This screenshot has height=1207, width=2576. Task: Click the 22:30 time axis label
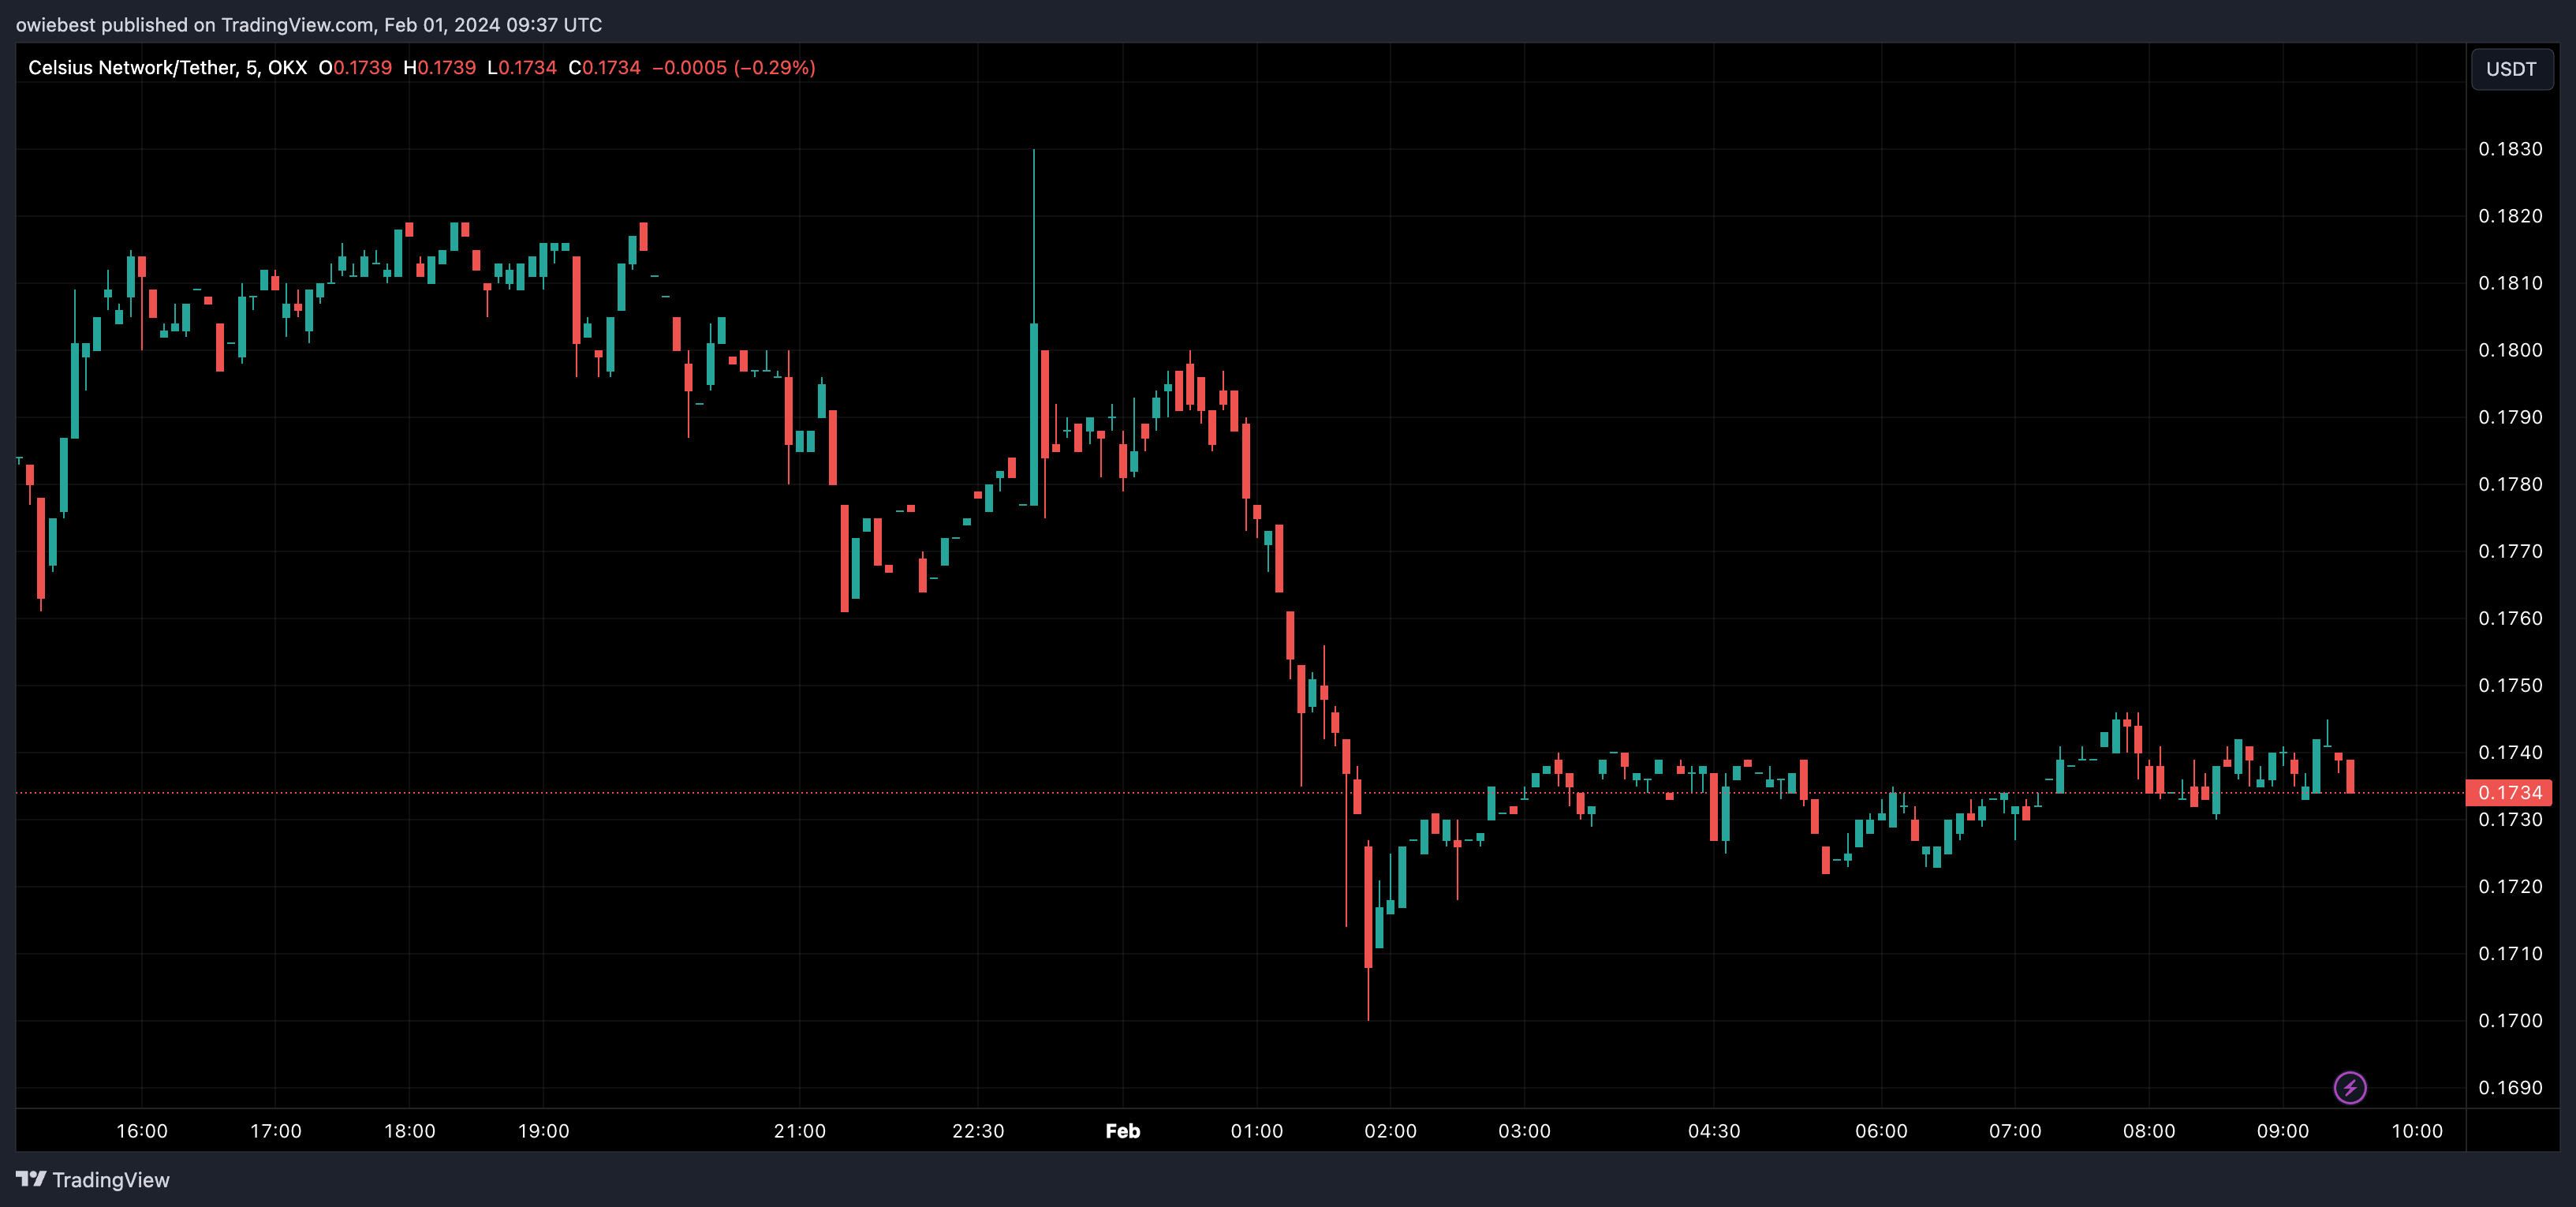(978, 1131)
